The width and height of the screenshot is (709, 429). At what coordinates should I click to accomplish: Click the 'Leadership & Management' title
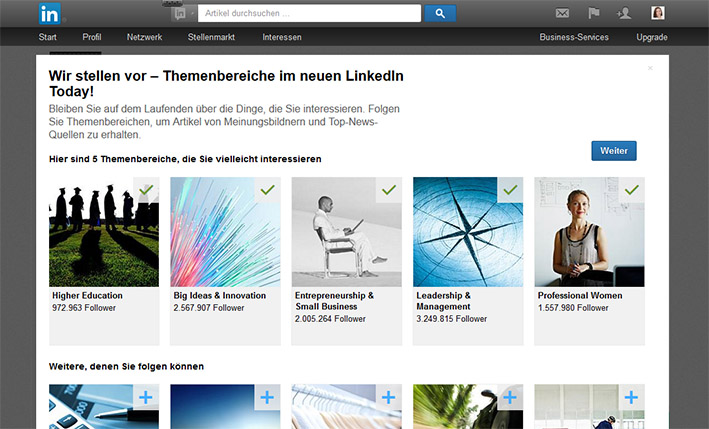[444, 301]
